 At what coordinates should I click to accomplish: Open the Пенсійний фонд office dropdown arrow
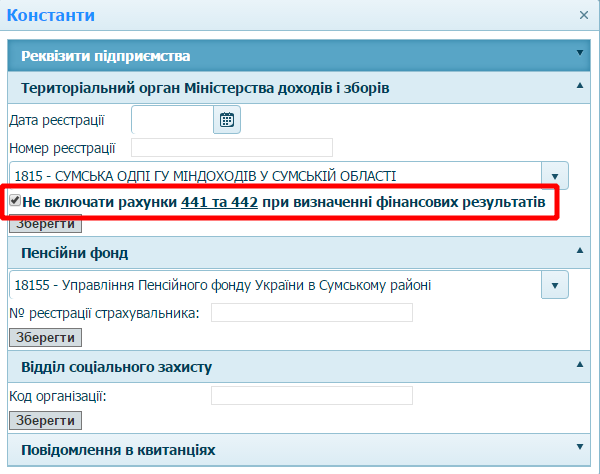[555, 285]
